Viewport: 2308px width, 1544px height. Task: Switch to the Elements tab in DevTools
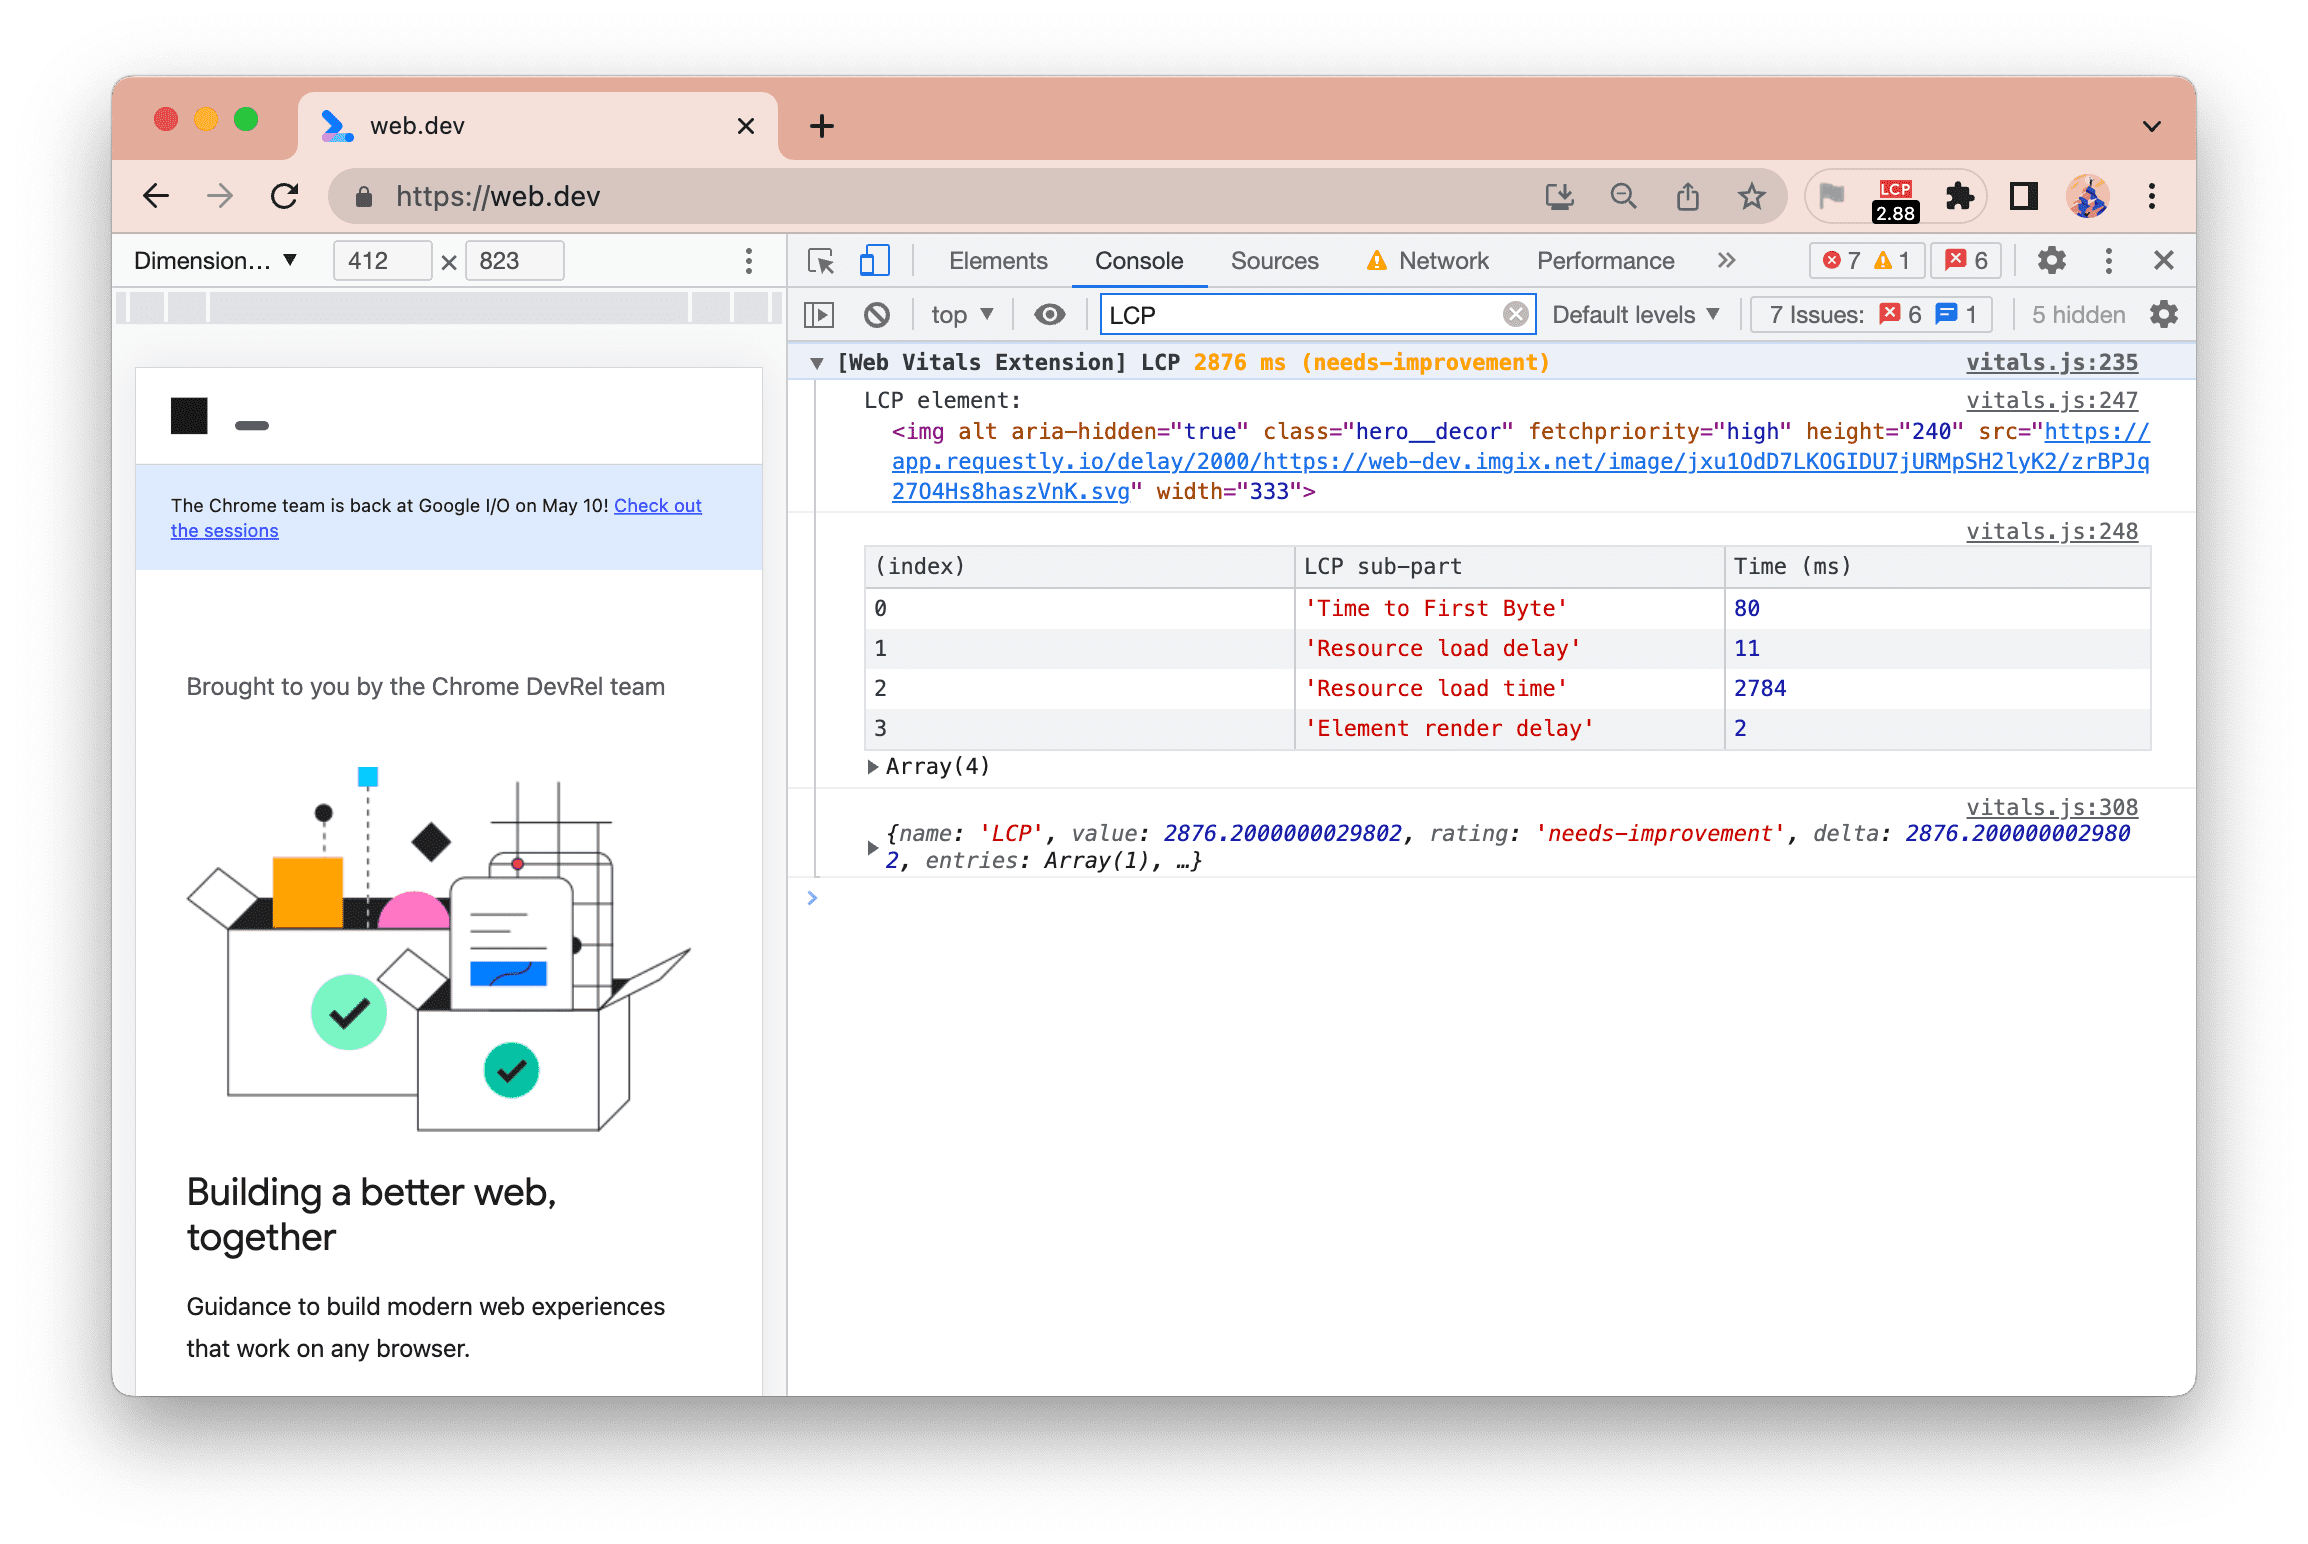click(997, 260)
